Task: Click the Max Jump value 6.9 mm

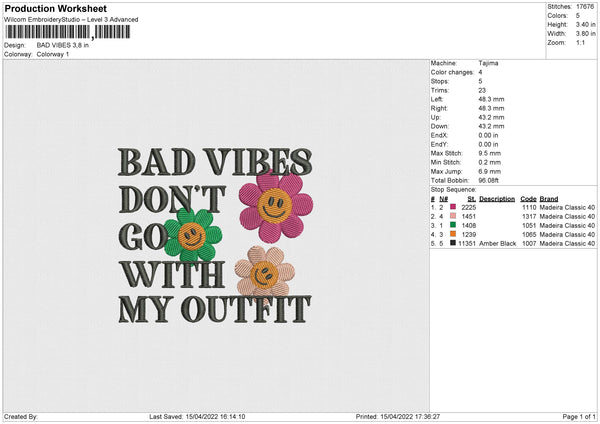Action: coord(489,171)
